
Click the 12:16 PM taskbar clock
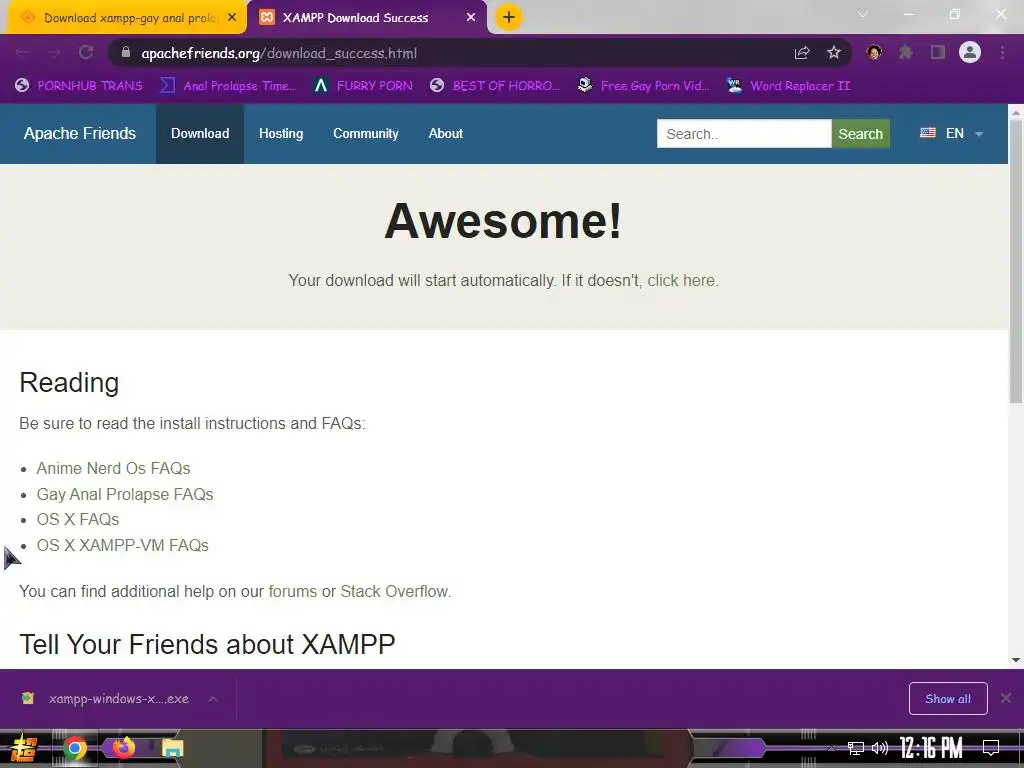tap(931, 748)
